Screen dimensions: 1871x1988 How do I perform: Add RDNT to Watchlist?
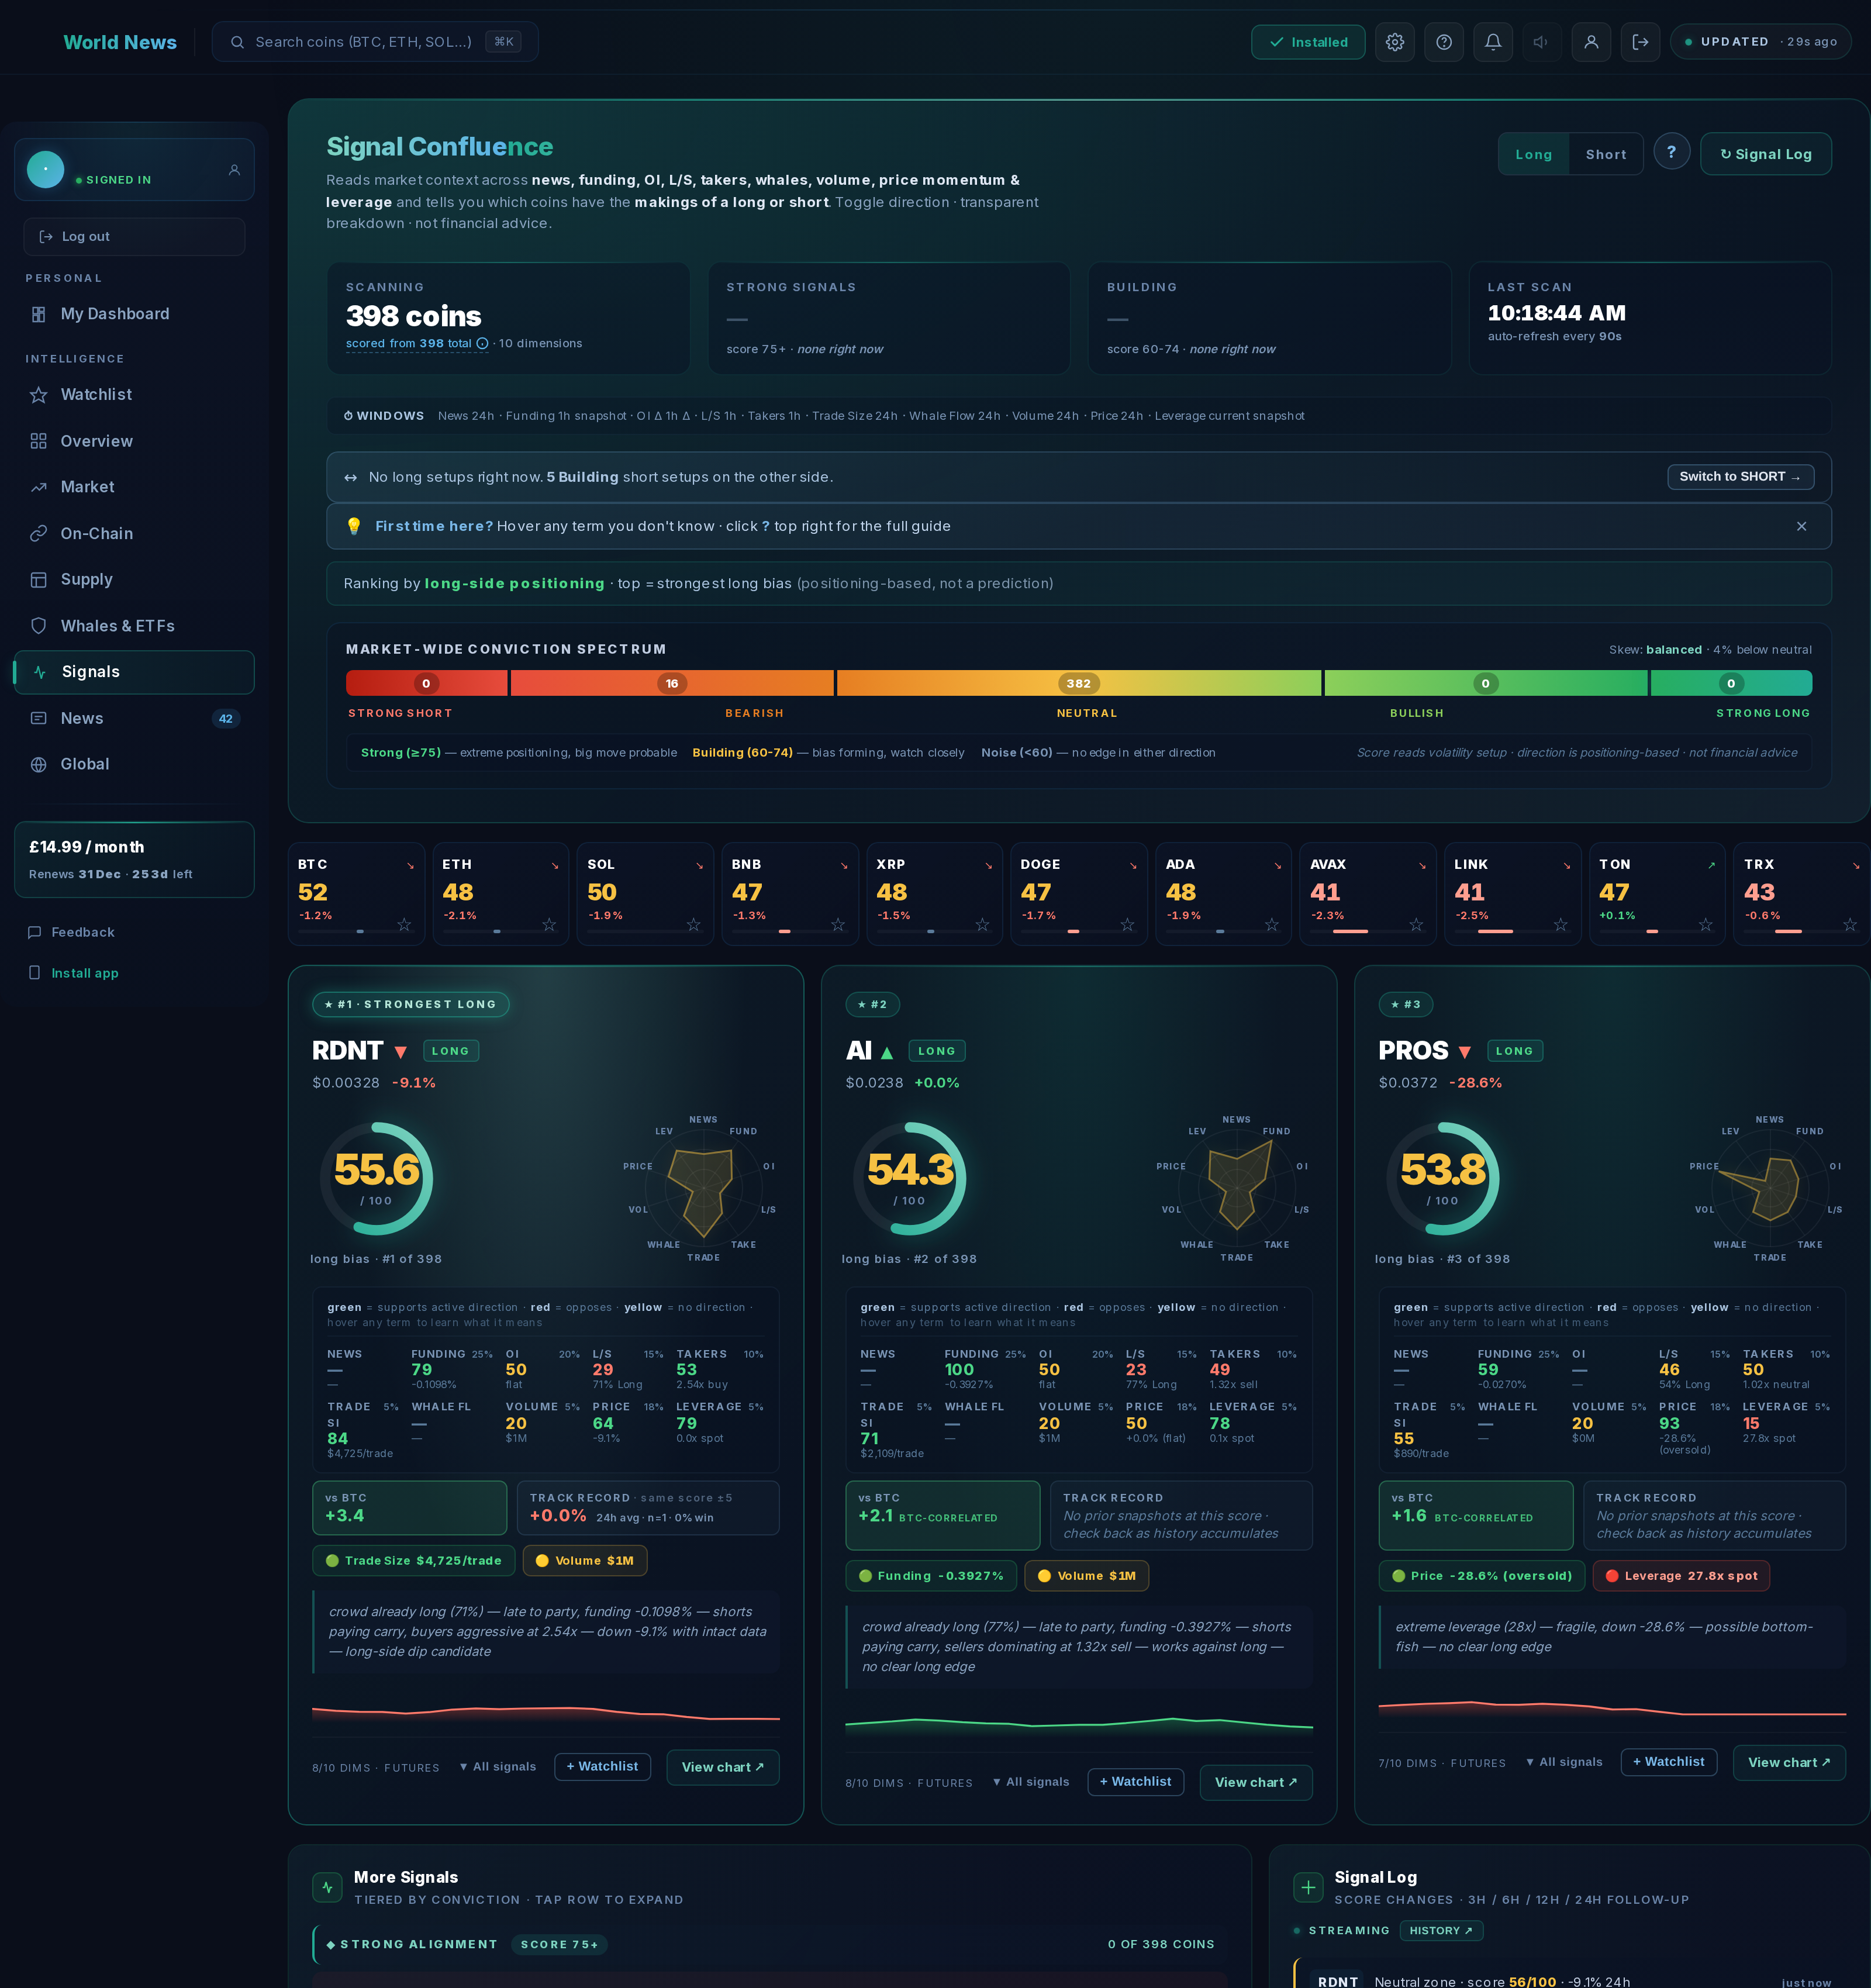[x=602, y=1767]
